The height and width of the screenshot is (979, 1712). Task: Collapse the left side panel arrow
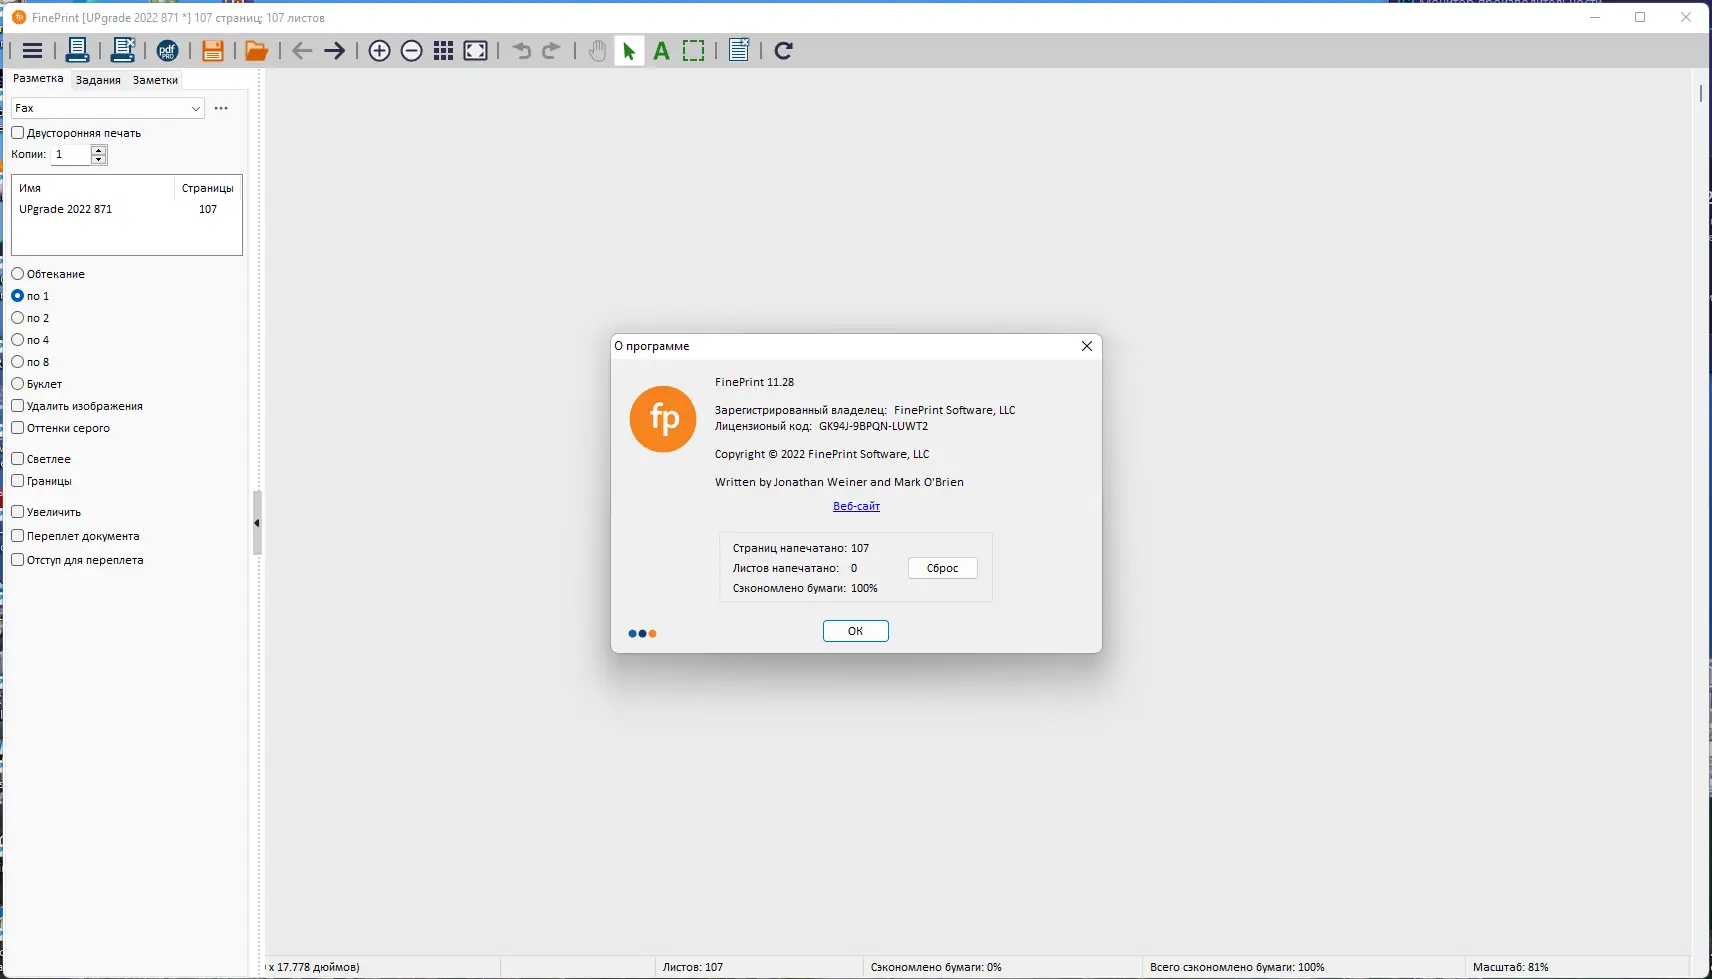257,523
